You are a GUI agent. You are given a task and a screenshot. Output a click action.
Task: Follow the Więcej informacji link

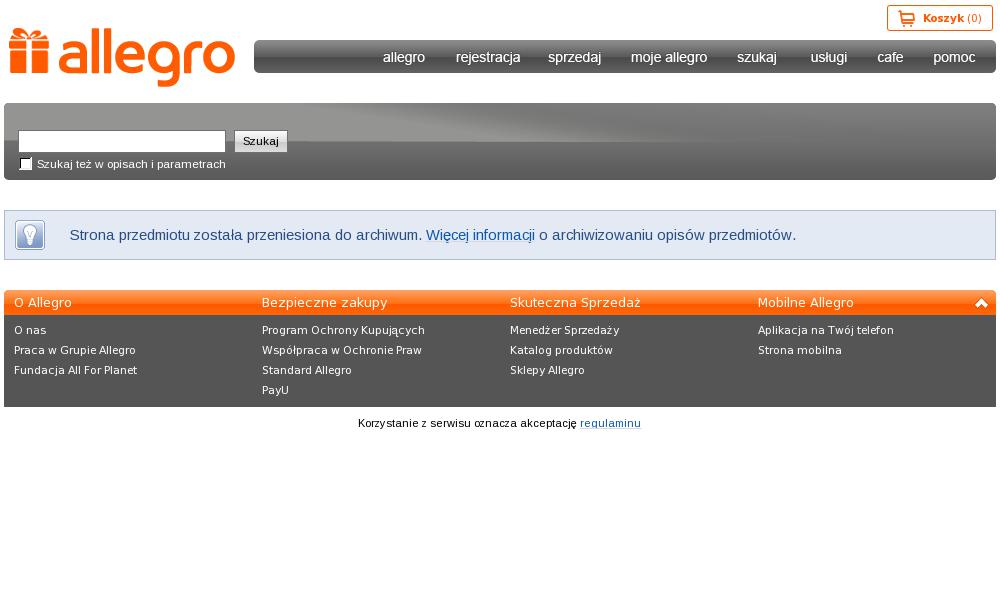click(x=480, y=235)
